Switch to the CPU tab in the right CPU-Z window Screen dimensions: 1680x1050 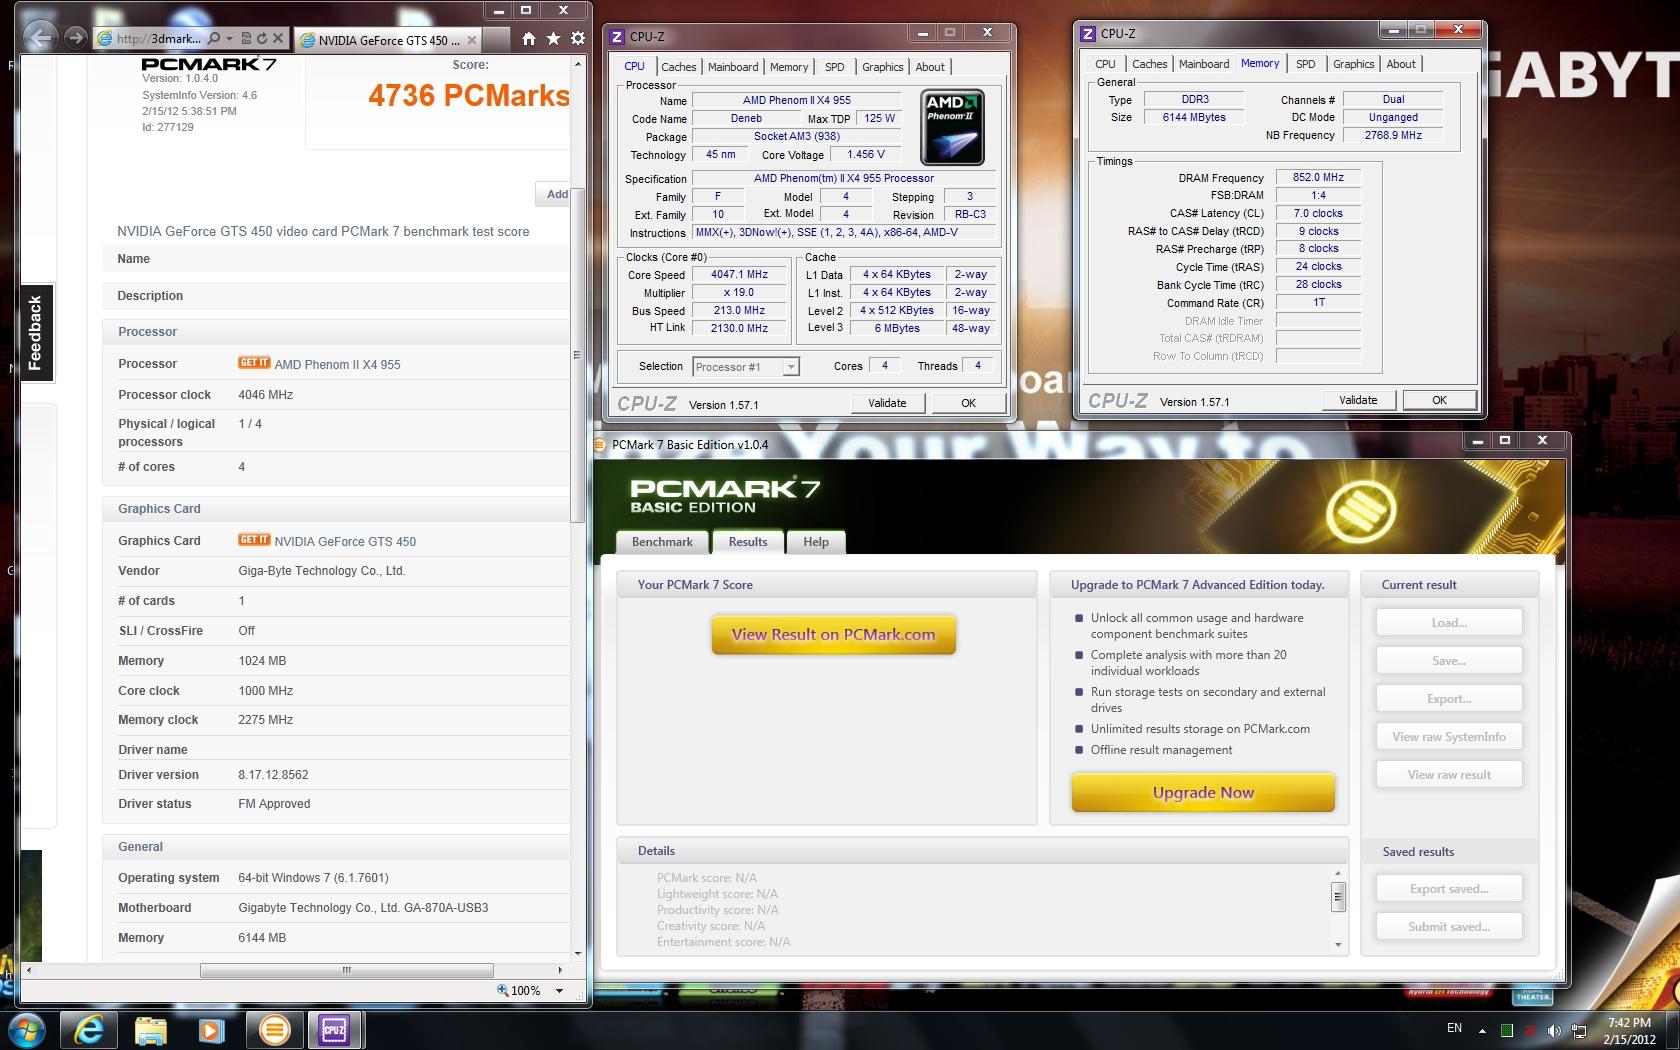(1105, 64)
